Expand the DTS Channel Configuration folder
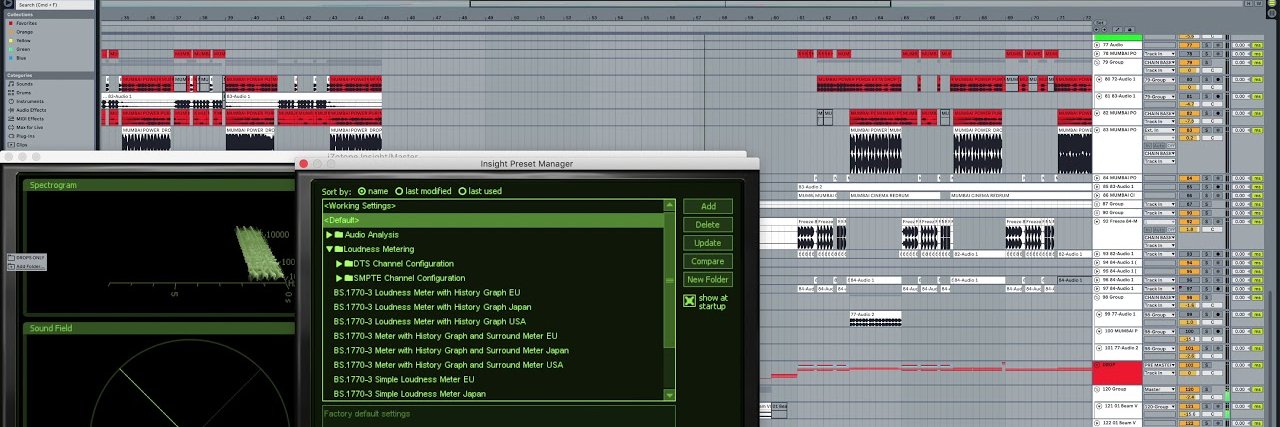 click(339, 264)
